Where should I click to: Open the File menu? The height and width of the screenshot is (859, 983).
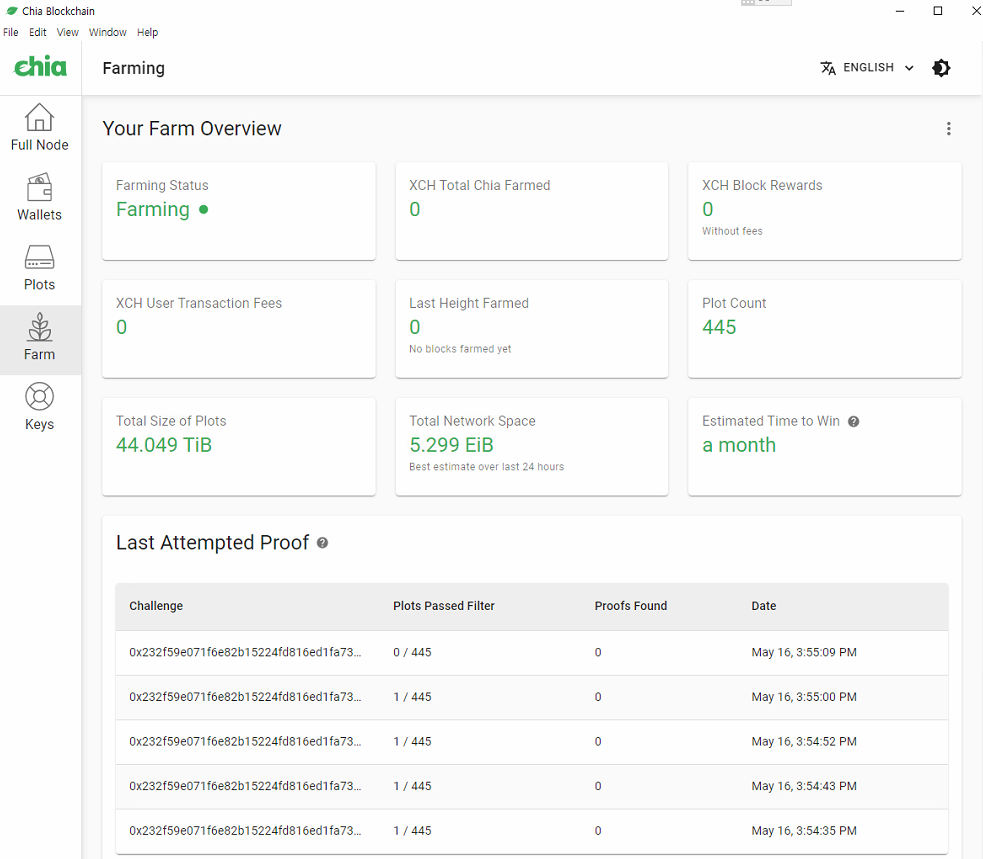pyautogui.click(x=11, y=32)
